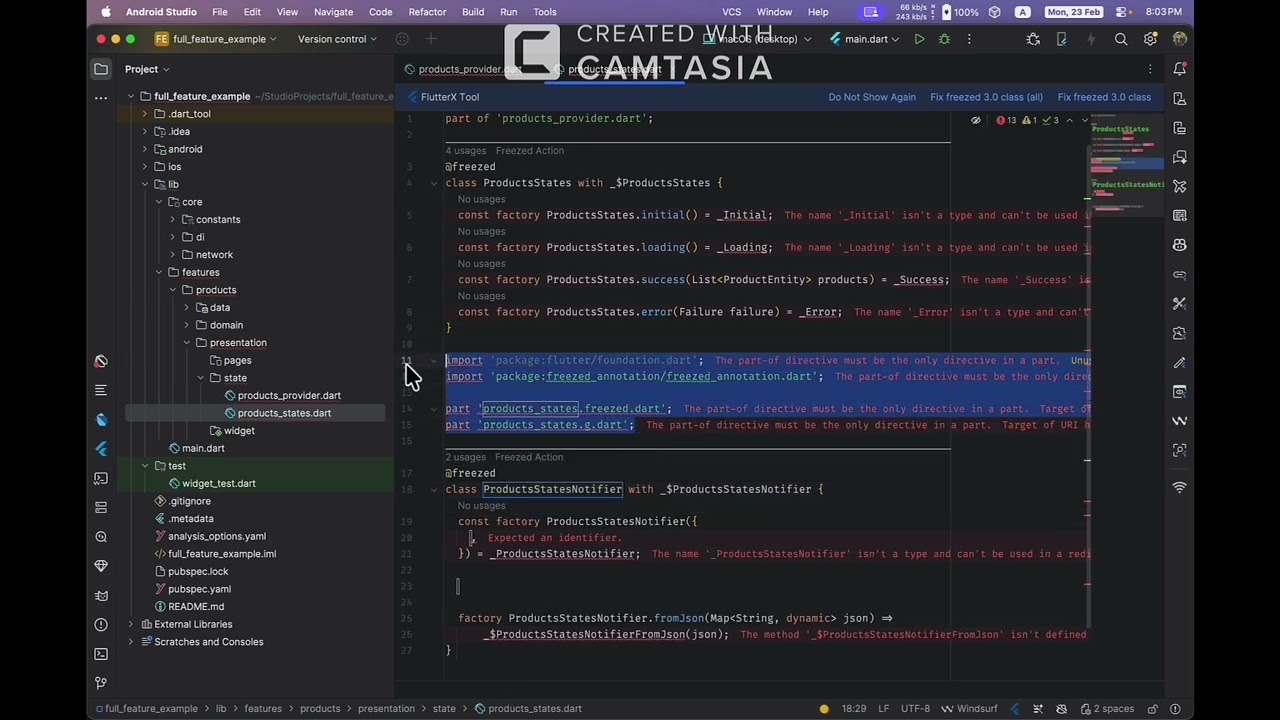Open the Logcat cat-face icon

tap(101, 596)
